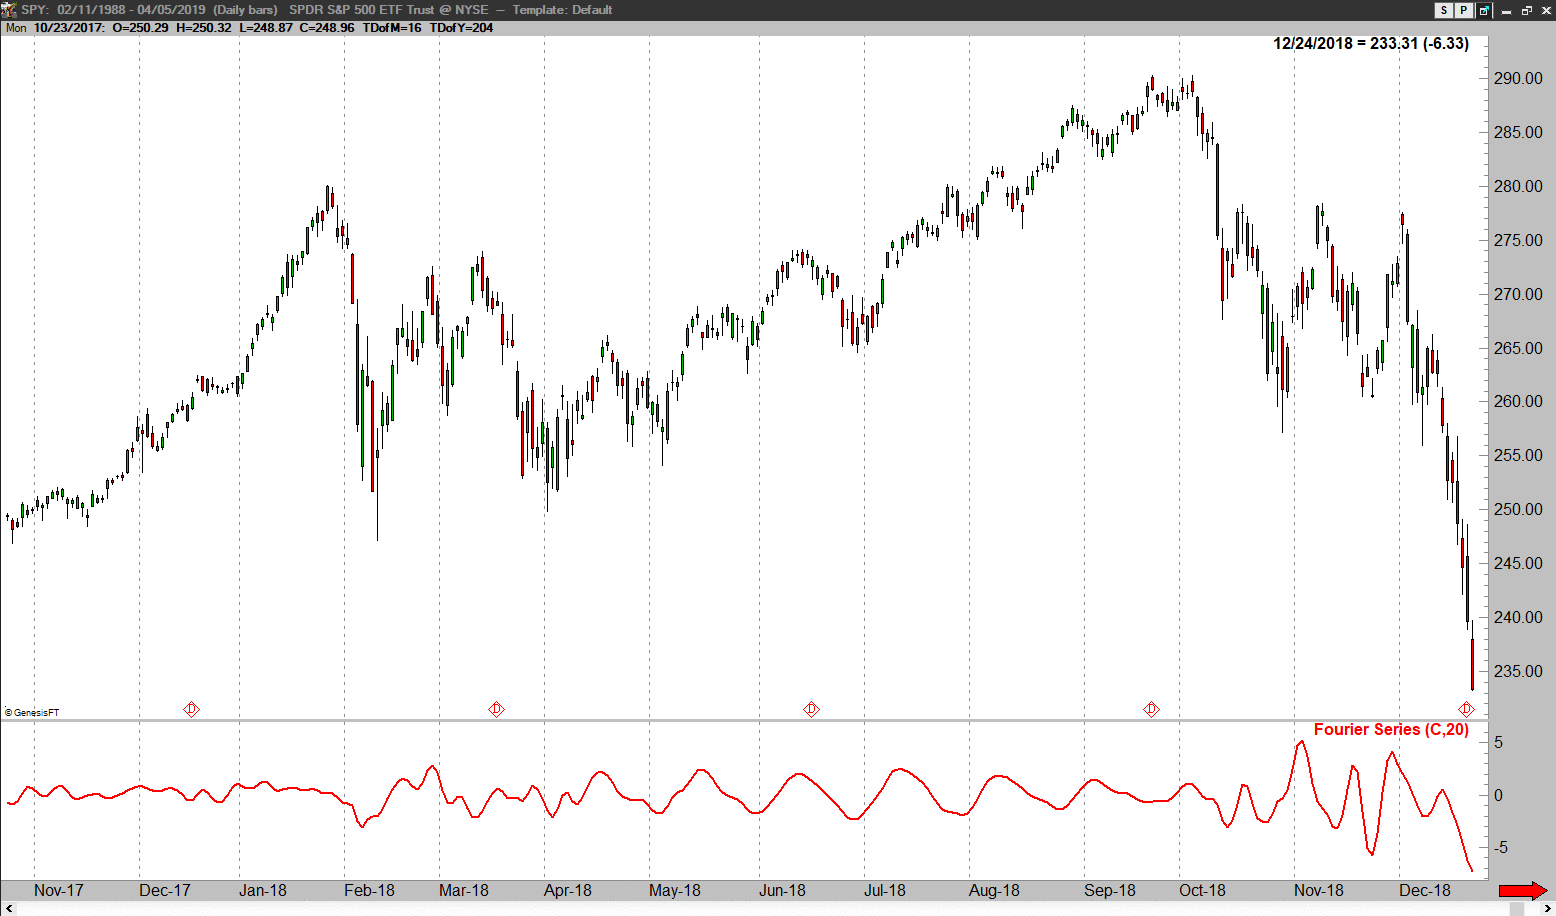The image size is (1556, 916).
Task: Click the 245.00 price axis label
Action: click(x=1518, y=563)
